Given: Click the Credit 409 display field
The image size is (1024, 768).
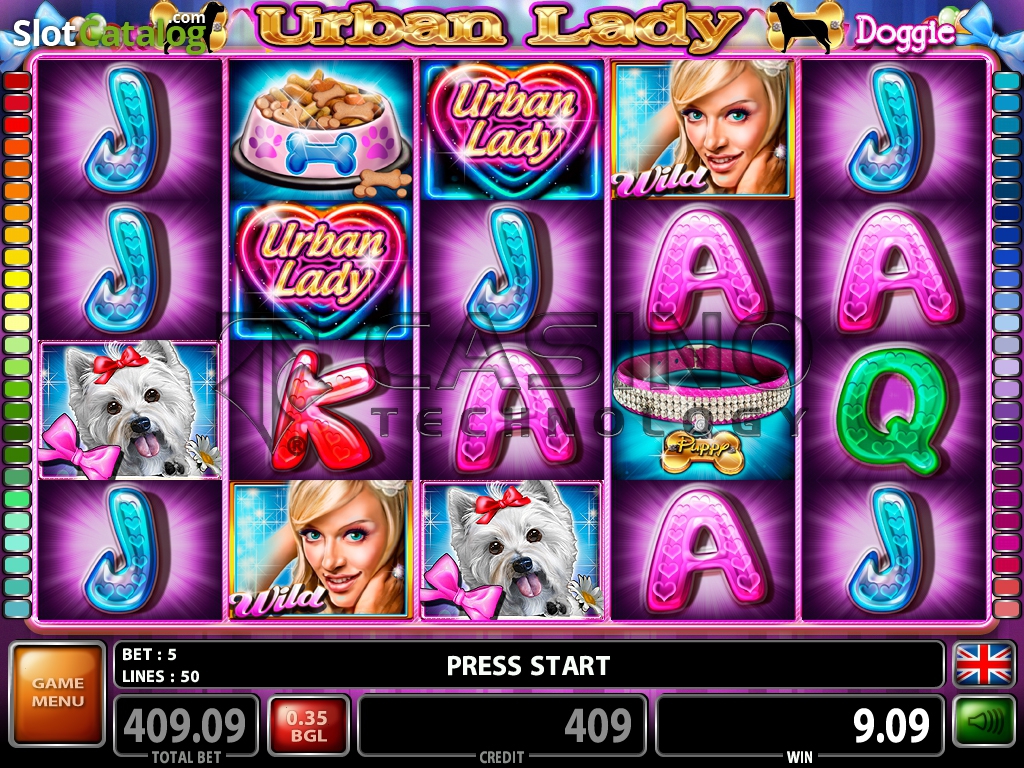Looking at the screenshot, I should [x=502, y=726].
